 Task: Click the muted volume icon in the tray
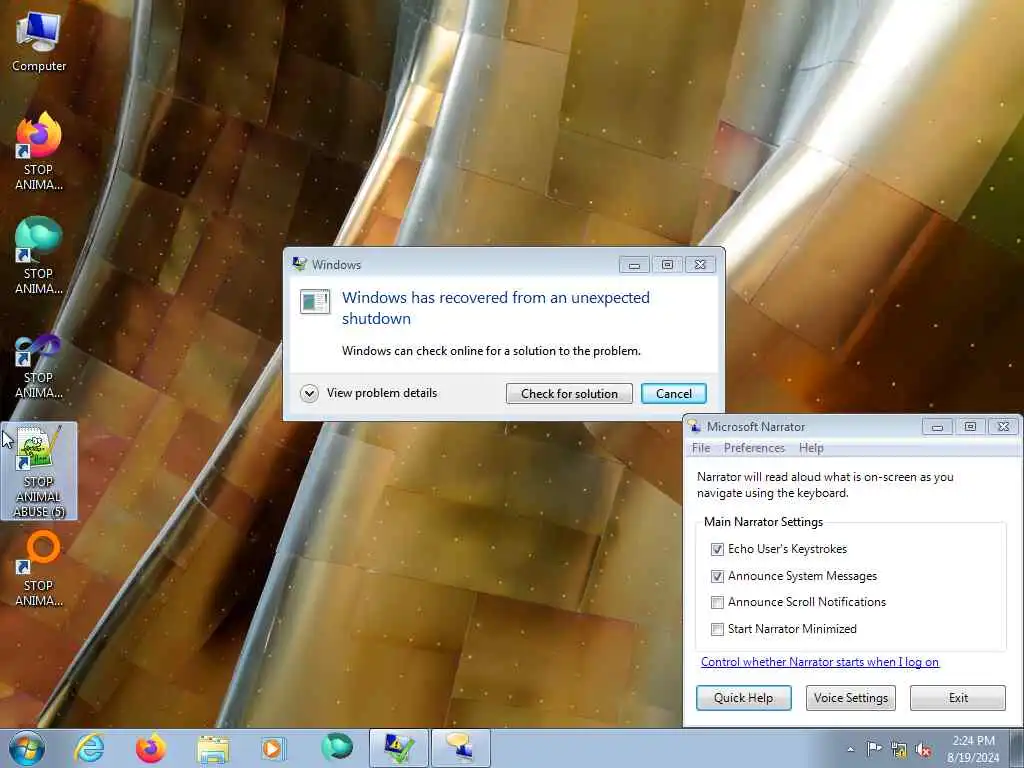coord(923,749)
